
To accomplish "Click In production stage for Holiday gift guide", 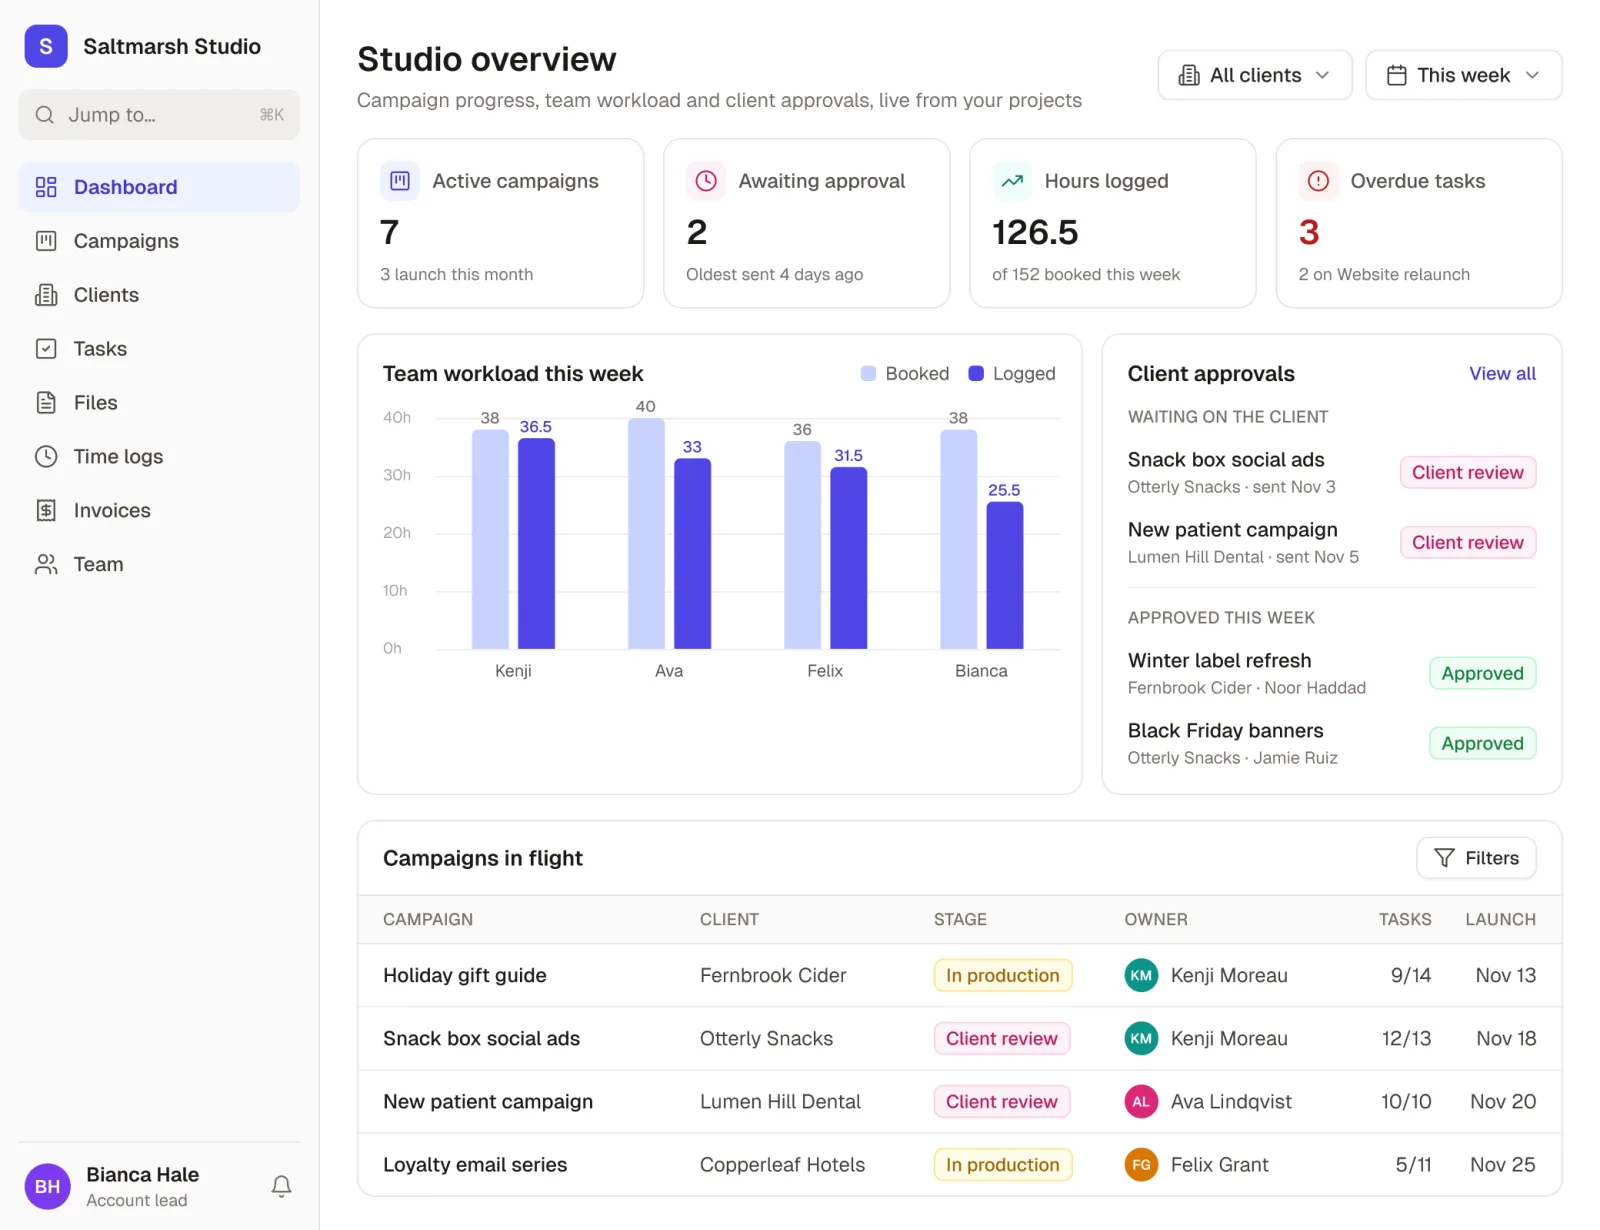I will (x=1003, y=975).
